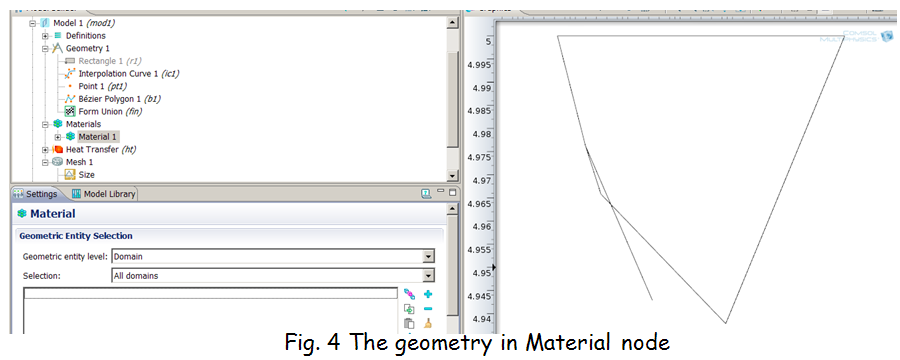Open the help icon in Settings header
The height and width of the screenshot is (360, 900).
point(426,193)
